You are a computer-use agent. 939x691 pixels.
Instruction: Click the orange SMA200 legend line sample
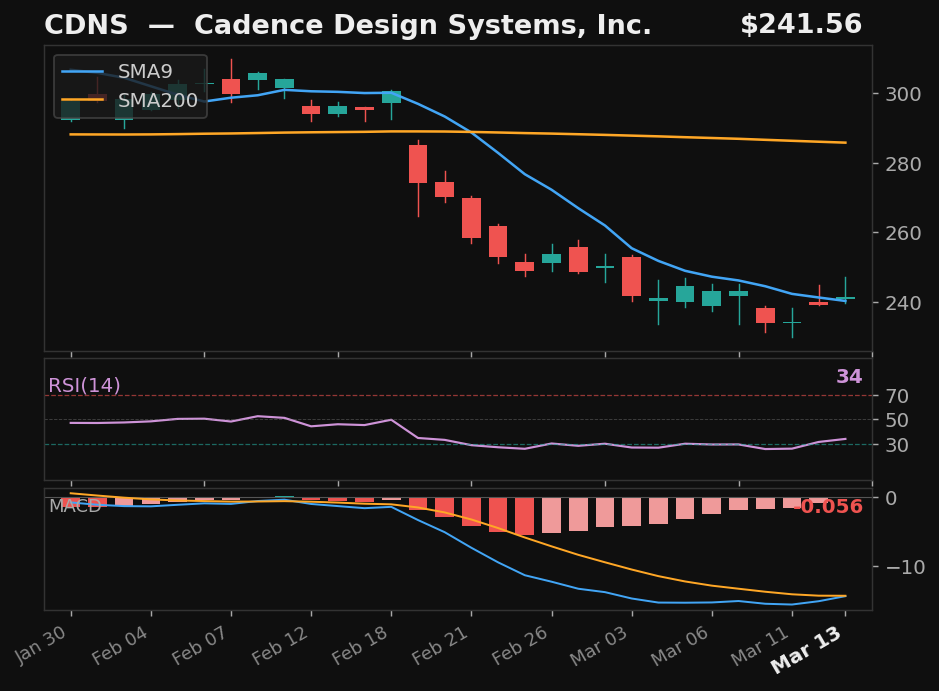coord(83,100)
